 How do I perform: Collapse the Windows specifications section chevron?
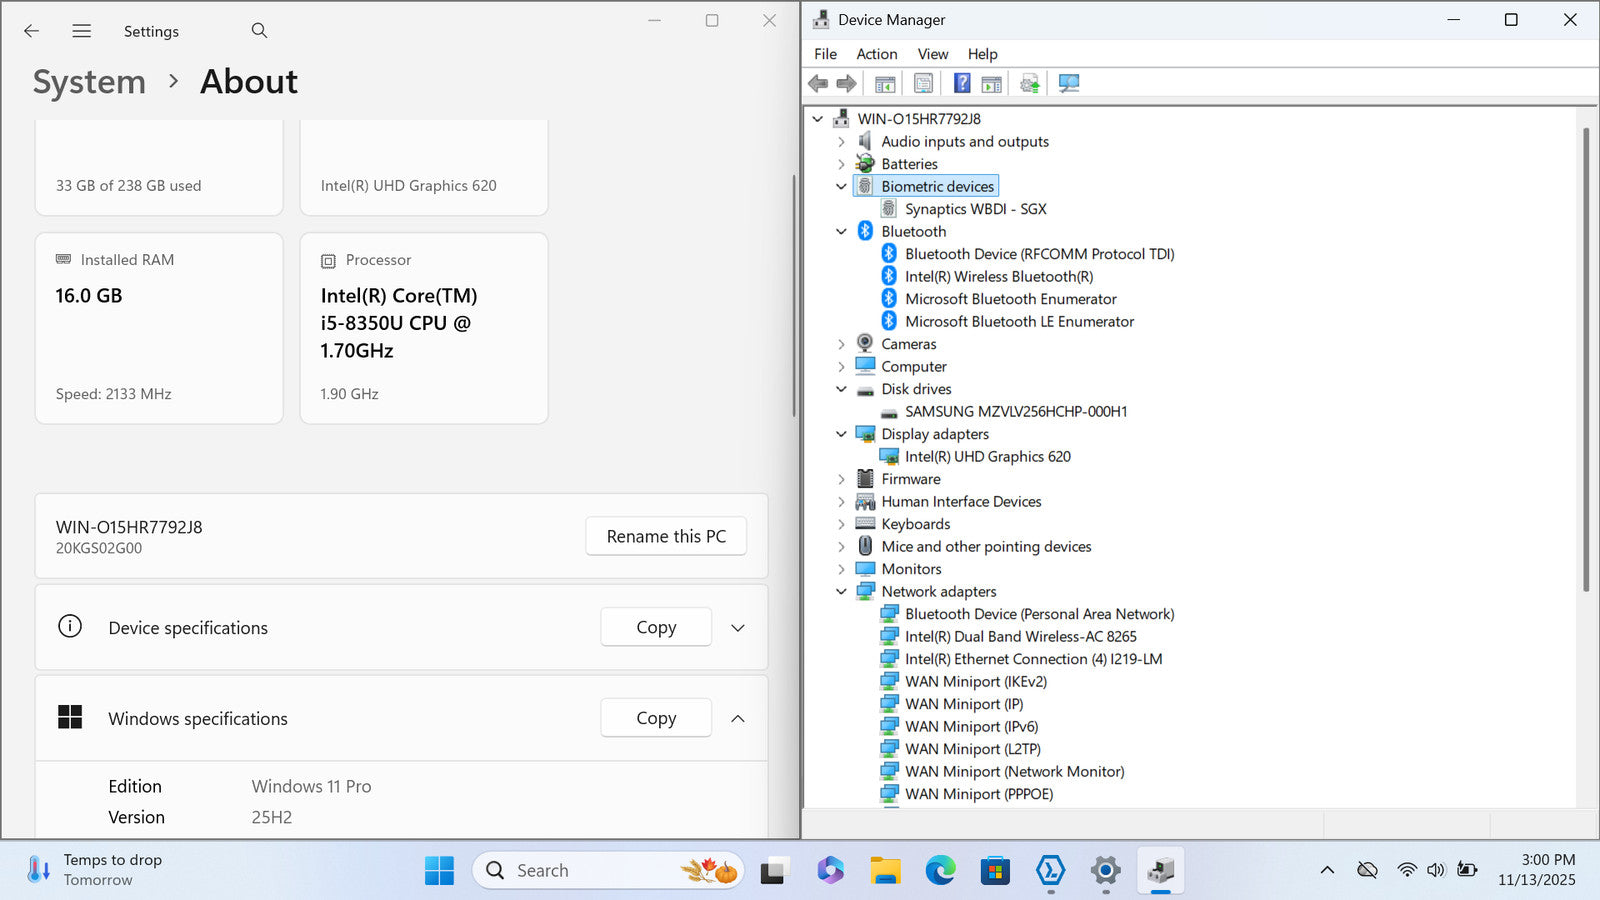click(x=738, y=719)
